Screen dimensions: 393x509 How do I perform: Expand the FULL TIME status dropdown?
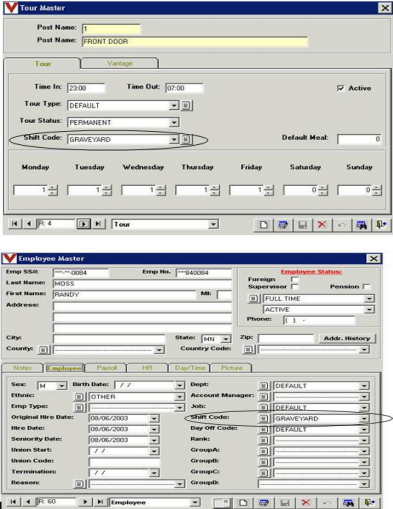tap(369, 298)
